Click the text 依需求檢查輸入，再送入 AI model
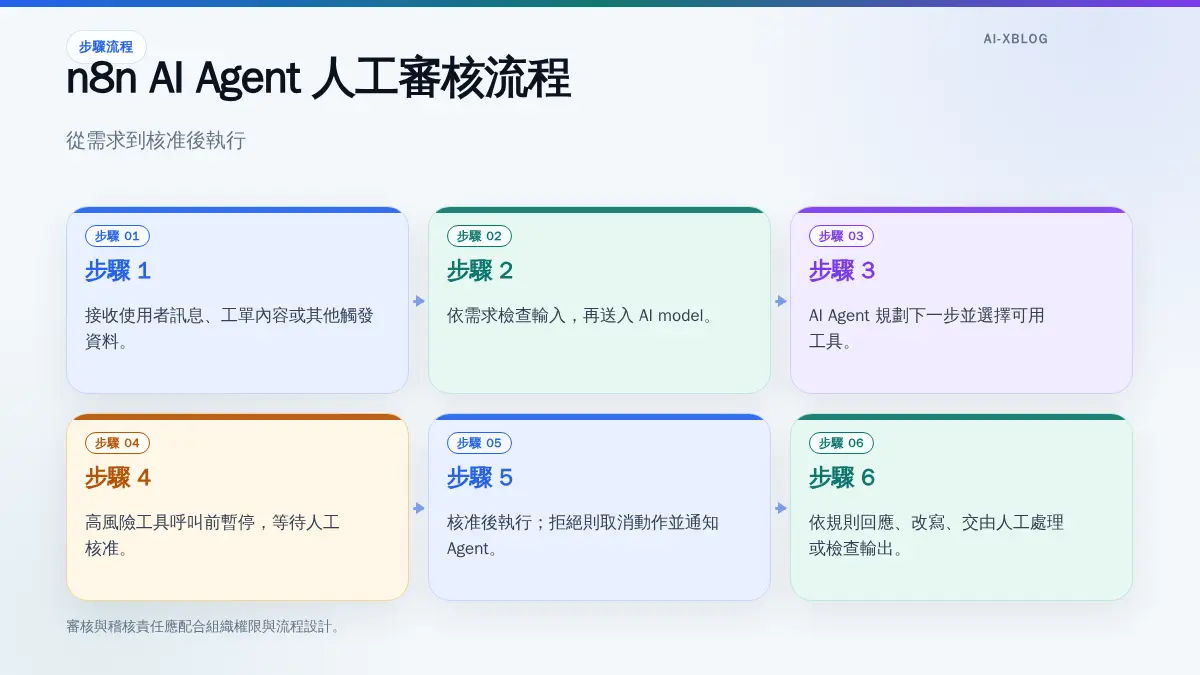Viewport: 1200px width, 675px height. (x=581, y=316)
